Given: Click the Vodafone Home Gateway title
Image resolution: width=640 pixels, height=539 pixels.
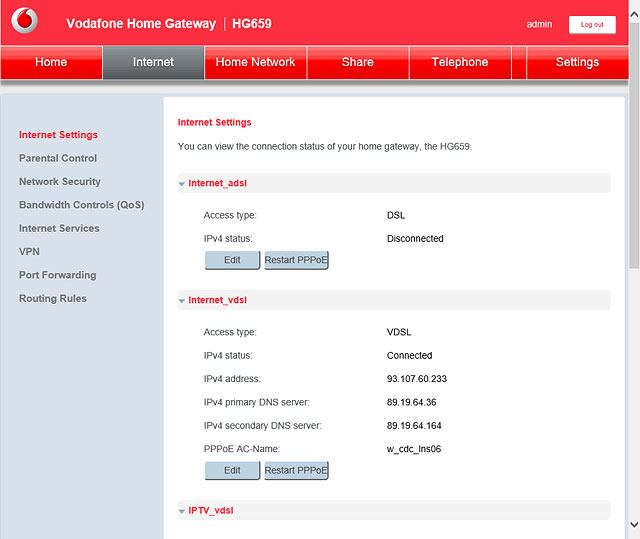Looking at the screenshot, I should pyautogui.click(x=141, y=24).
